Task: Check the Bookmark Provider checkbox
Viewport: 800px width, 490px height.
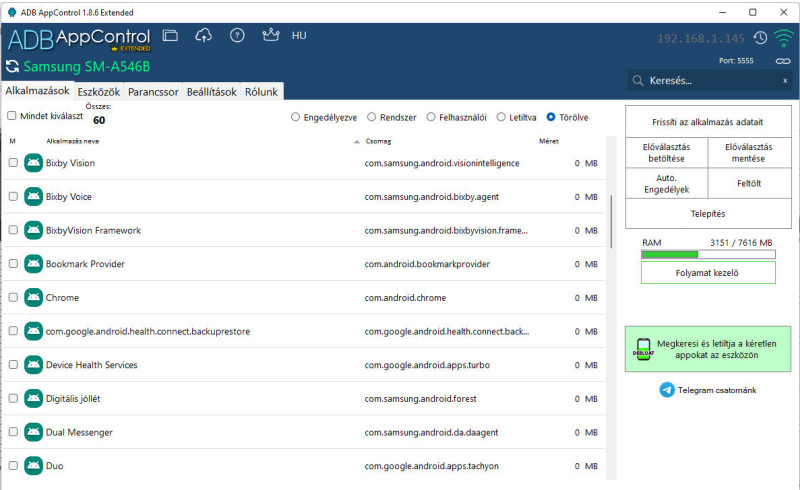Action: 13,264
